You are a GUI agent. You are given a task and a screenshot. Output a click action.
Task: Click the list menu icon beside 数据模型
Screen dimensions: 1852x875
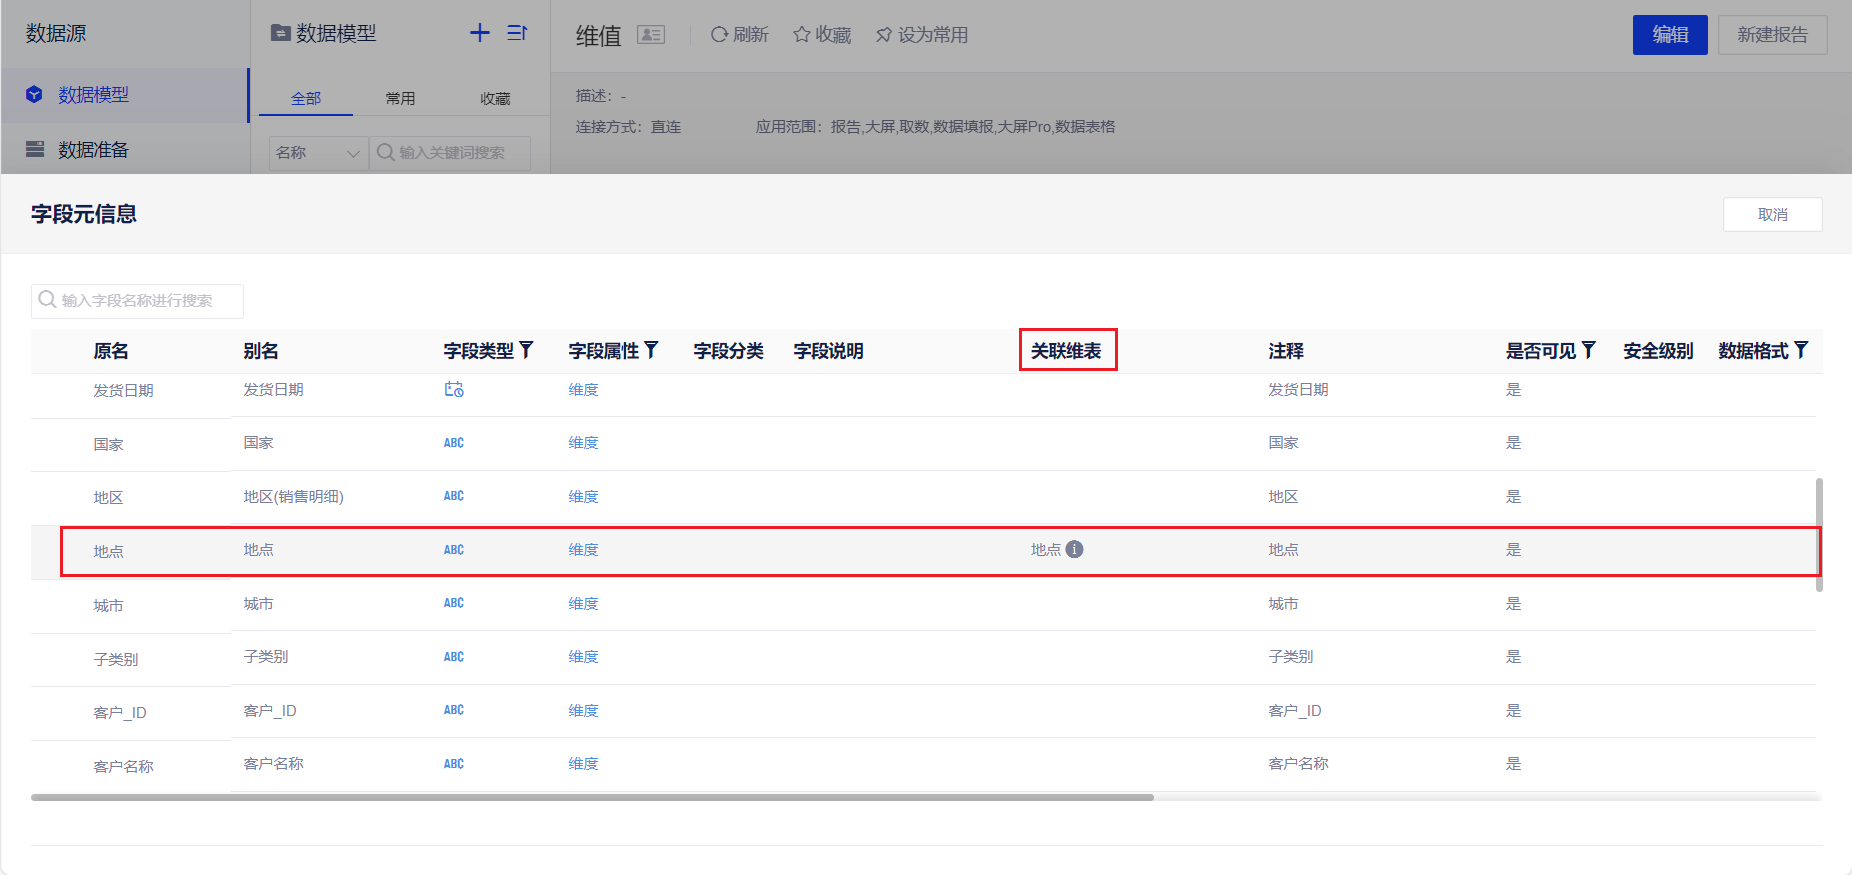(x=517, y=33)
